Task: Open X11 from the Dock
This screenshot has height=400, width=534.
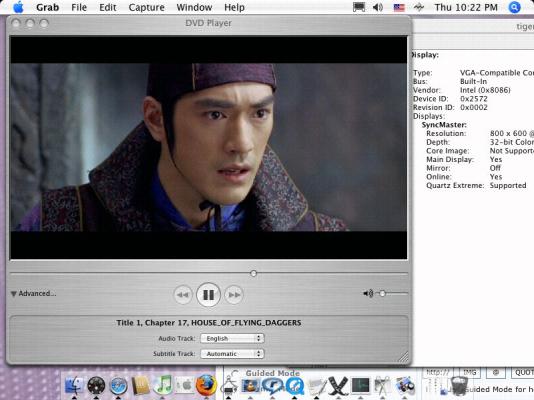Action: pyautogui.click(x=338, y=386)
